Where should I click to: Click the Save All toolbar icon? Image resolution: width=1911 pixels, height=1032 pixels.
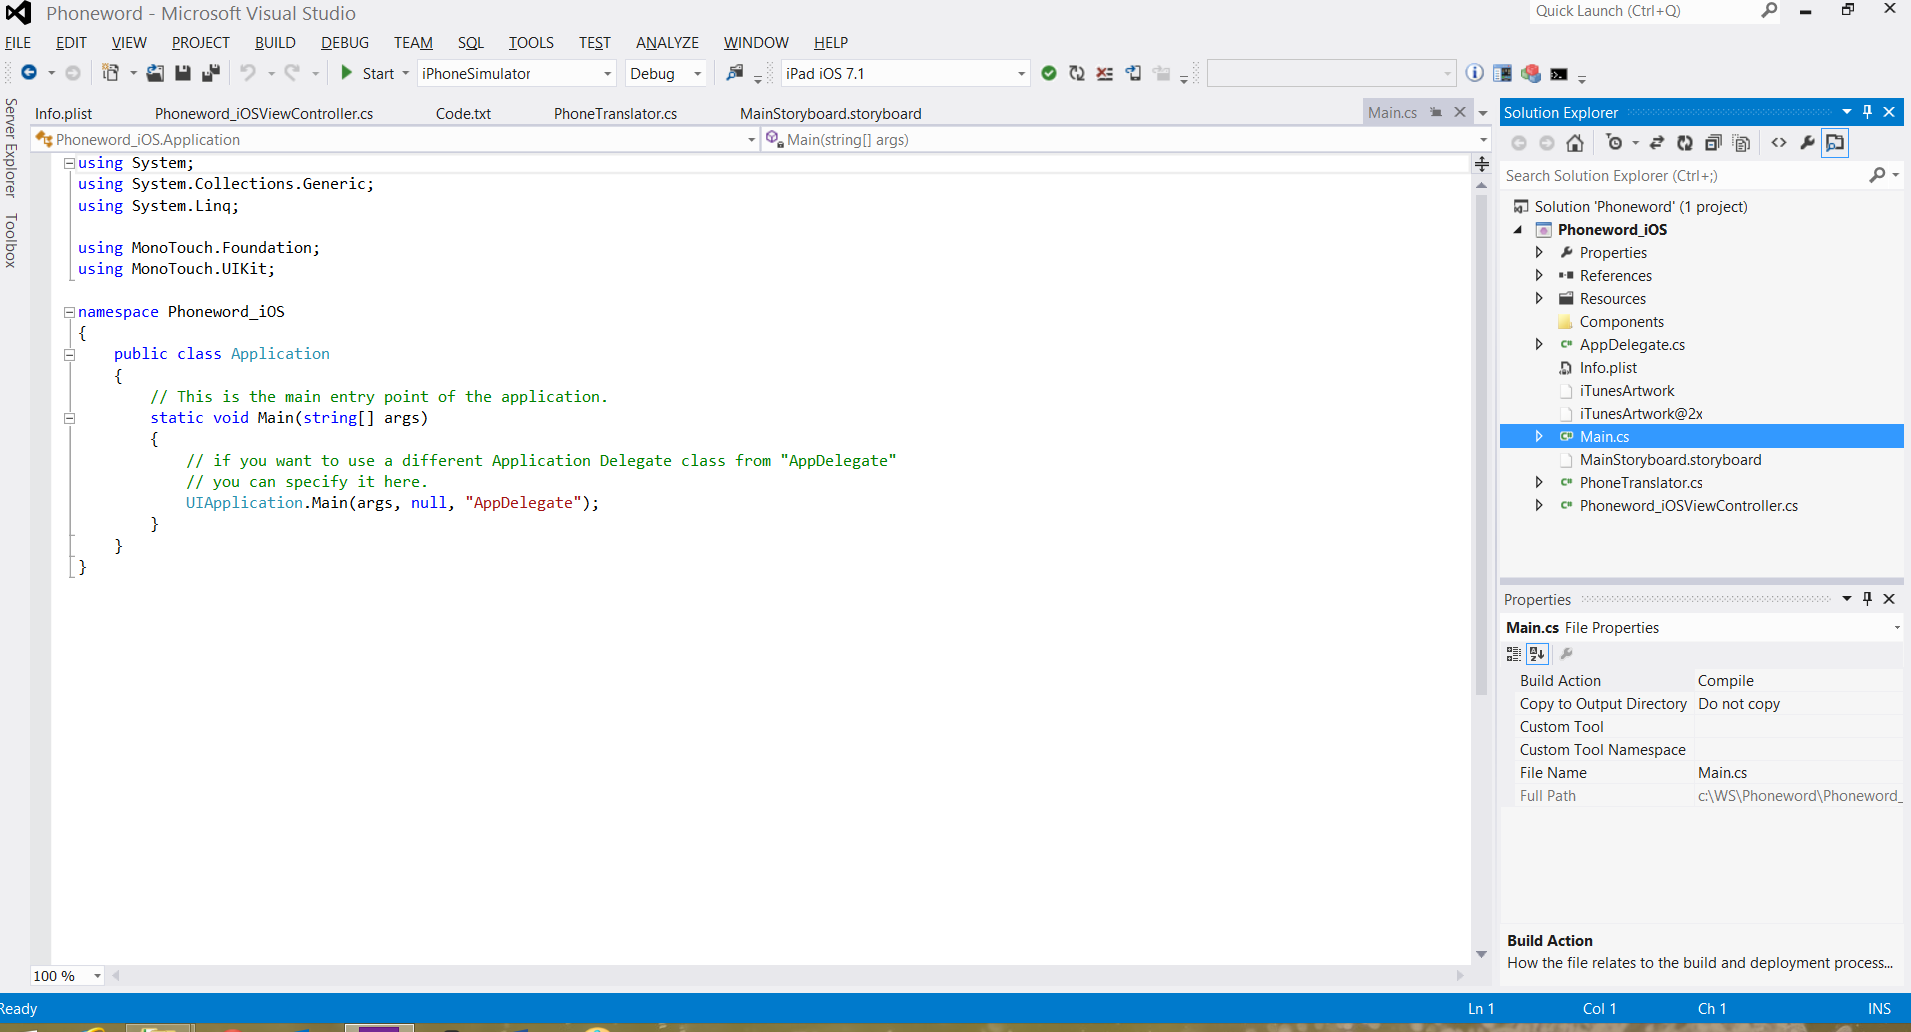tap(210, 73)
